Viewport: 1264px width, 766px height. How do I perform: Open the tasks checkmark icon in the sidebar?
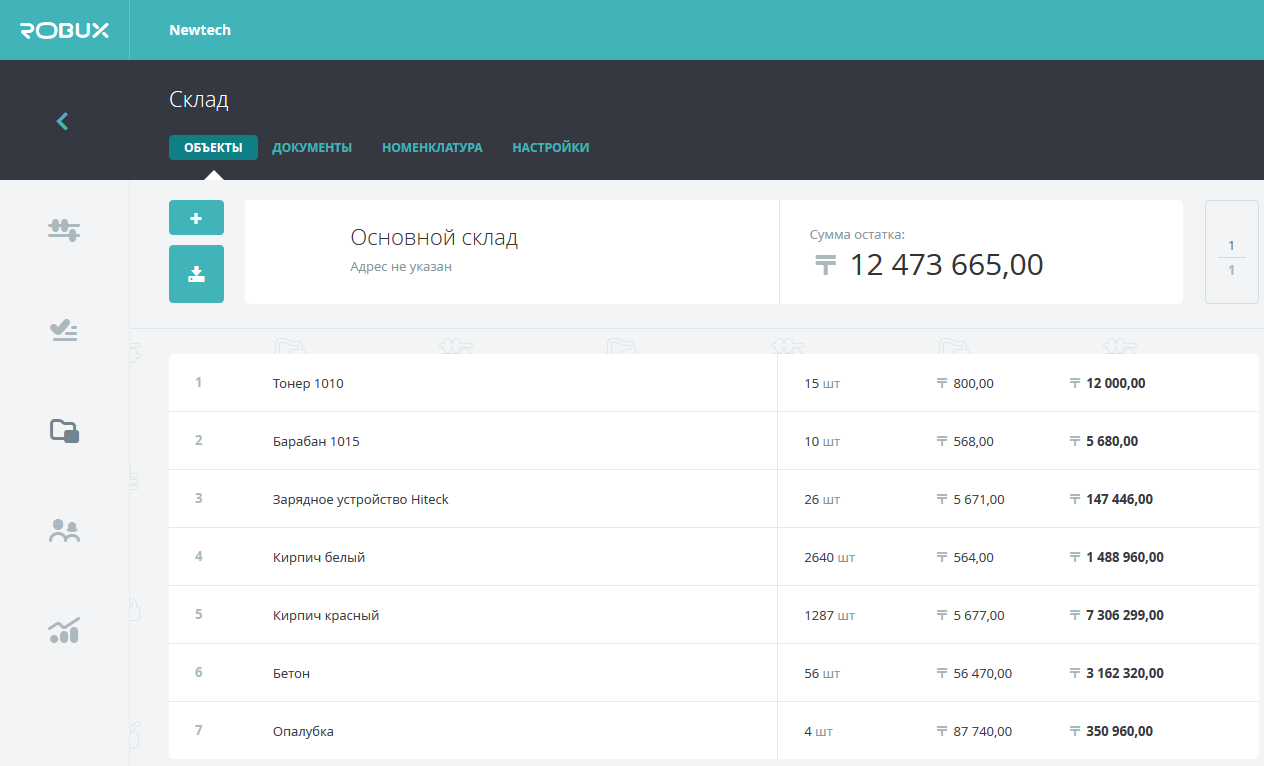pos(64,330)
